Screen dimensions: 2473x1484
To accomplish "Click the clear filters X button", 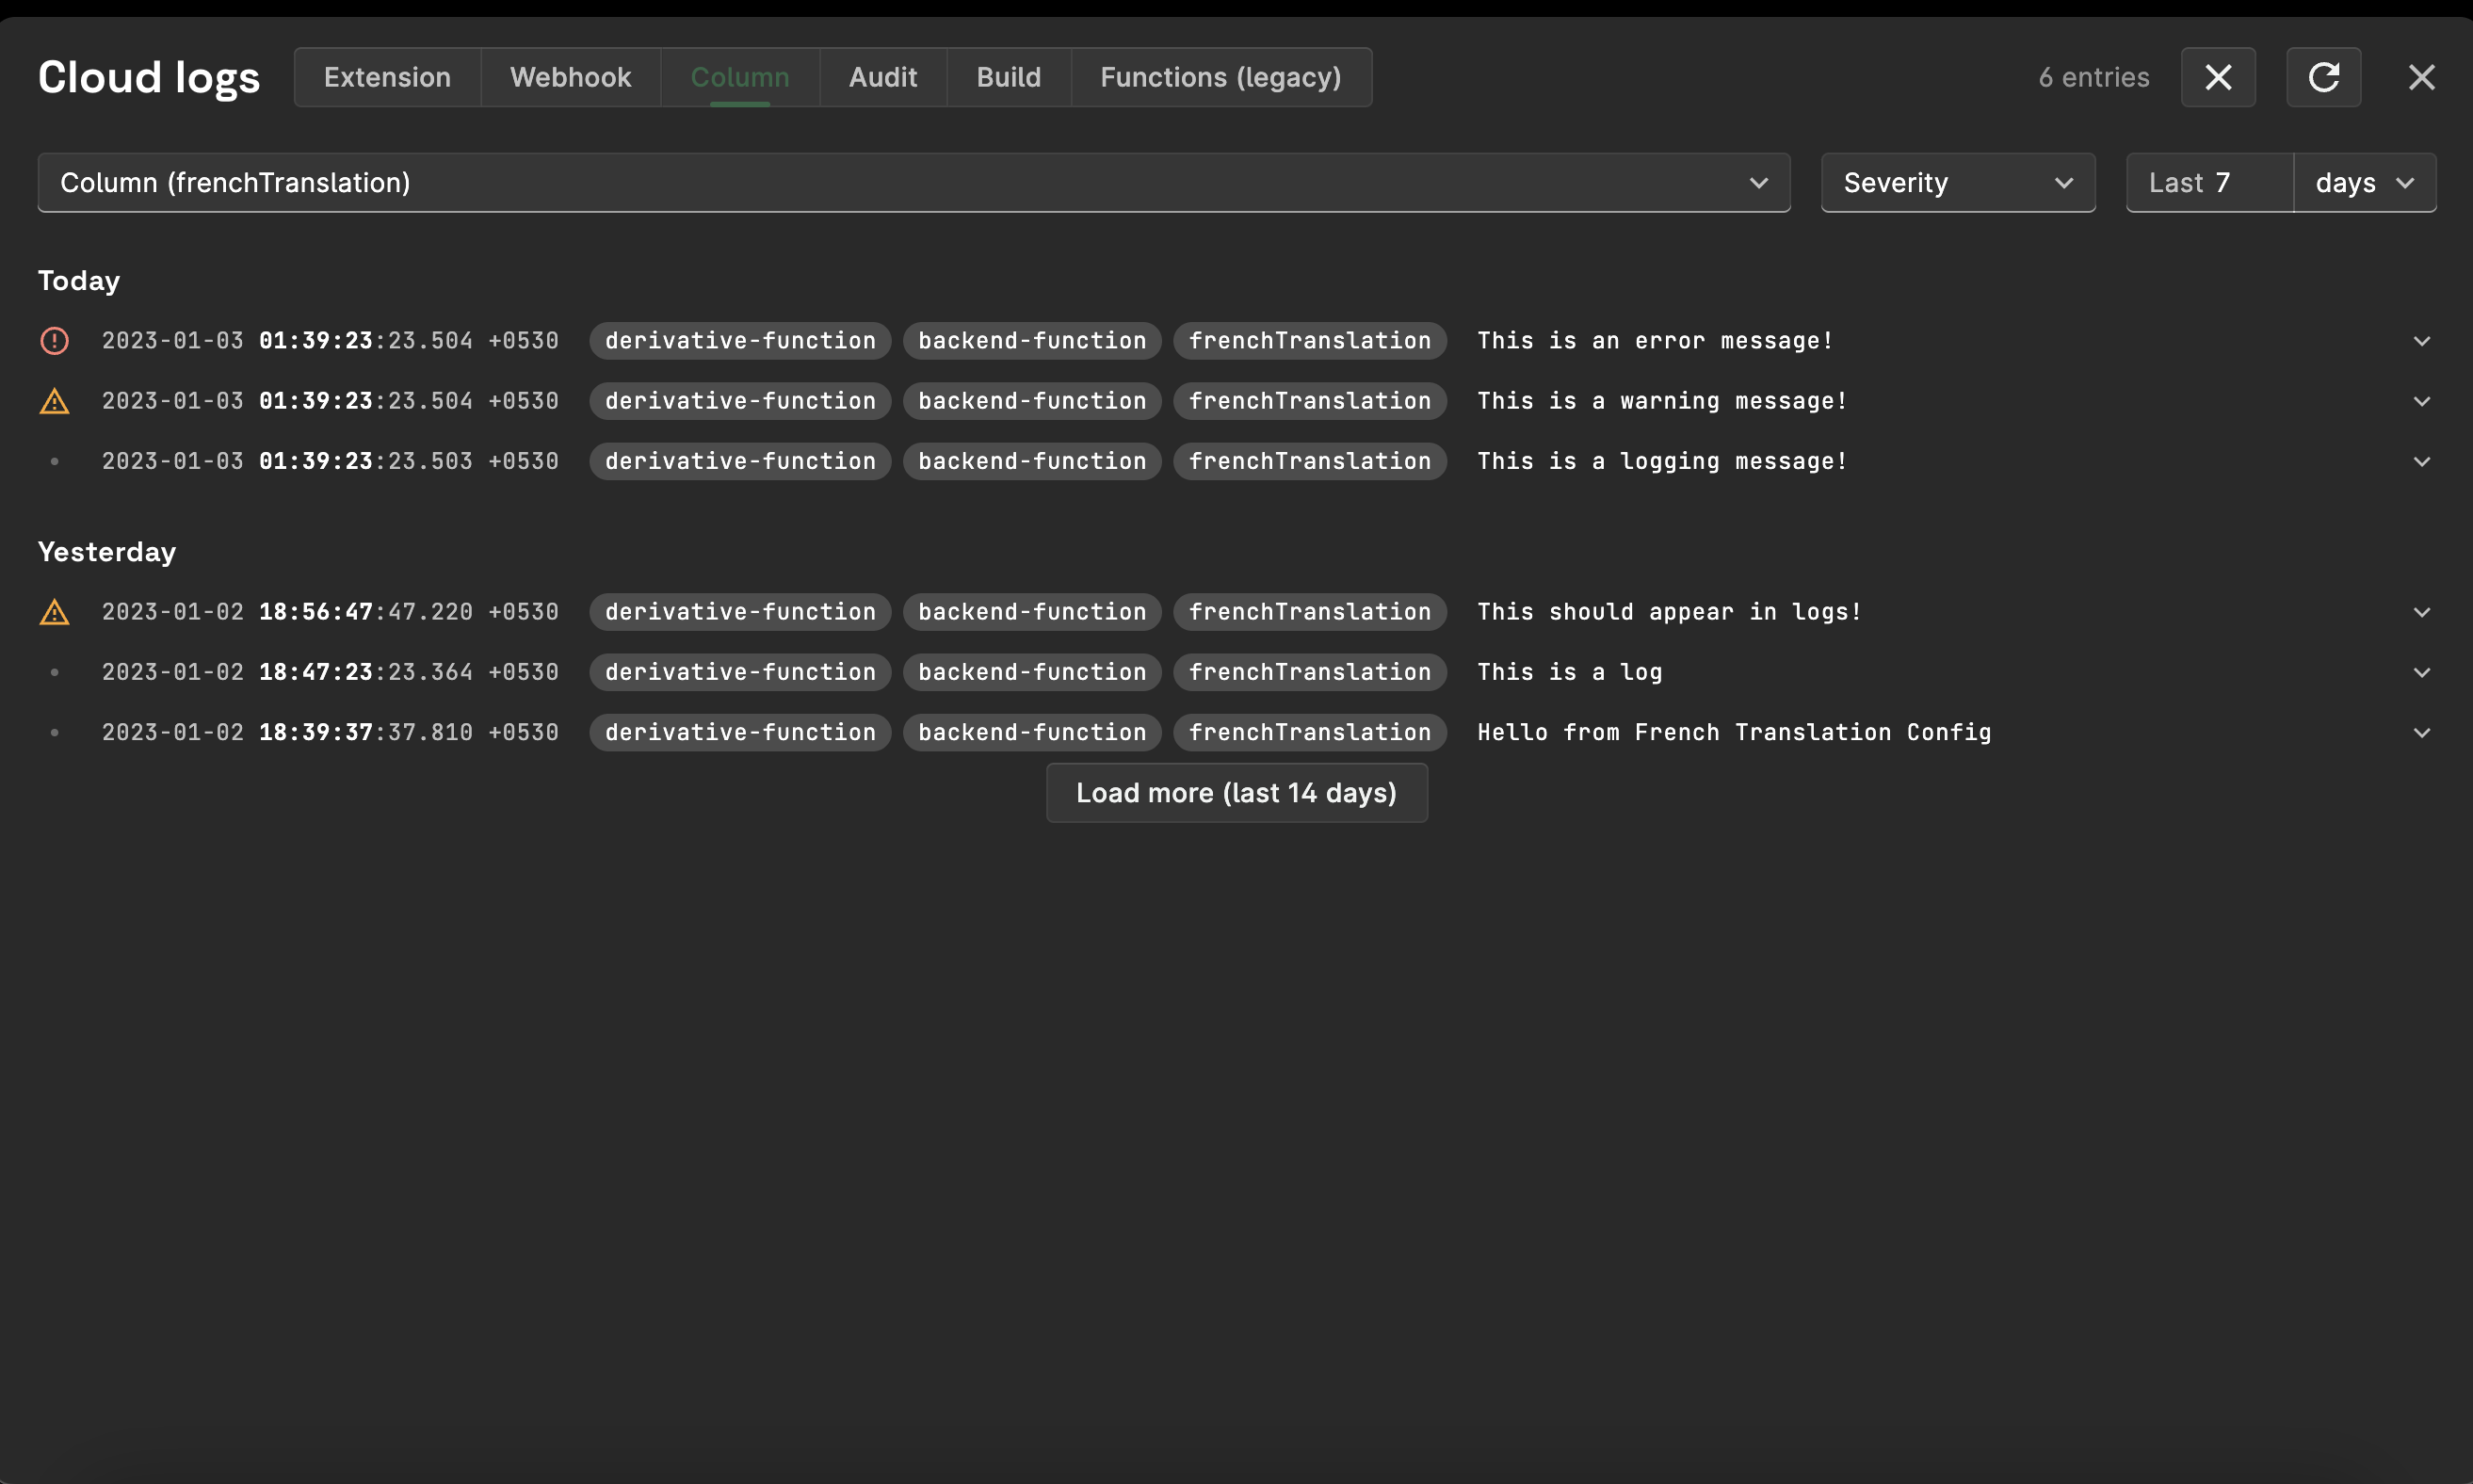I will coord(2217,77).
